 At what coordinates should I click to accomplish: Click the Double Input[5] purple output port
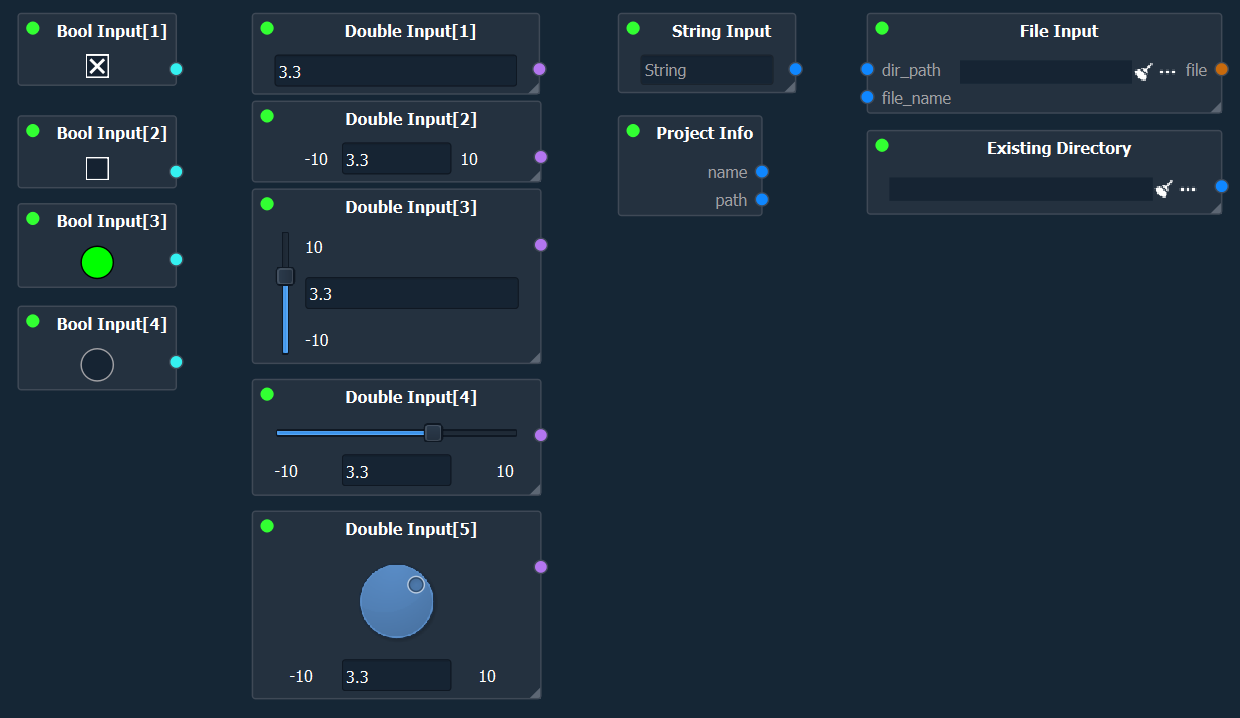(540, 567)
